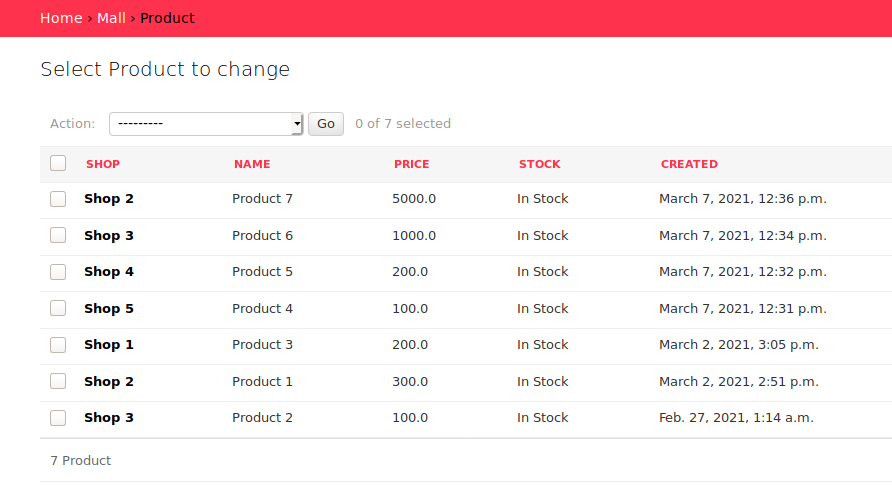Screen dimensions: 892x486
Task: Sort the table by Shop column
Action: point(103,164)
